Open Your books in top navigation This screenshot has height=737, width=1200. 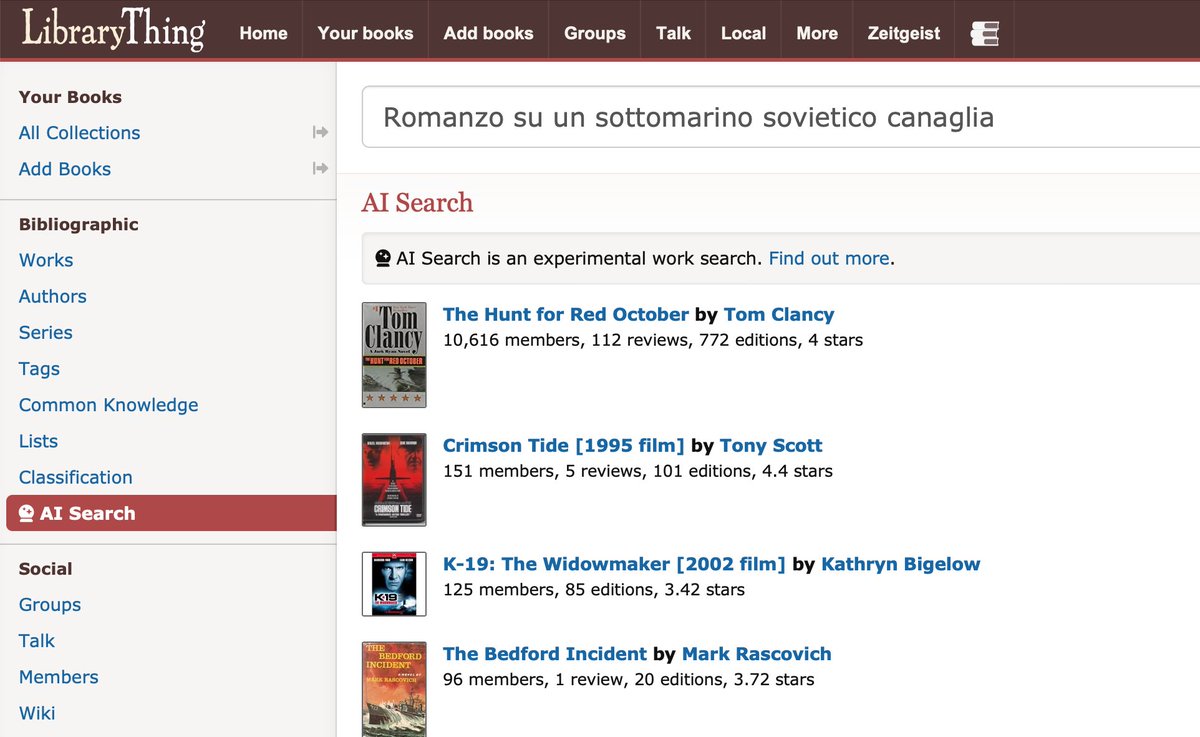pyautogui.click(x=365, y=33)
